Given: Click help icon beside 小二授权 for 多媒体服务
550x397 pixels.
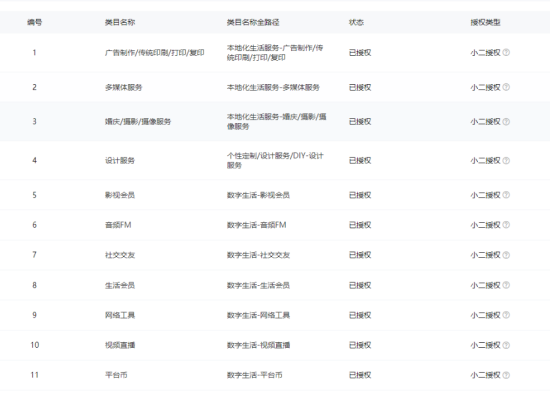Looking at the screenshot, I should coord(506,87).
